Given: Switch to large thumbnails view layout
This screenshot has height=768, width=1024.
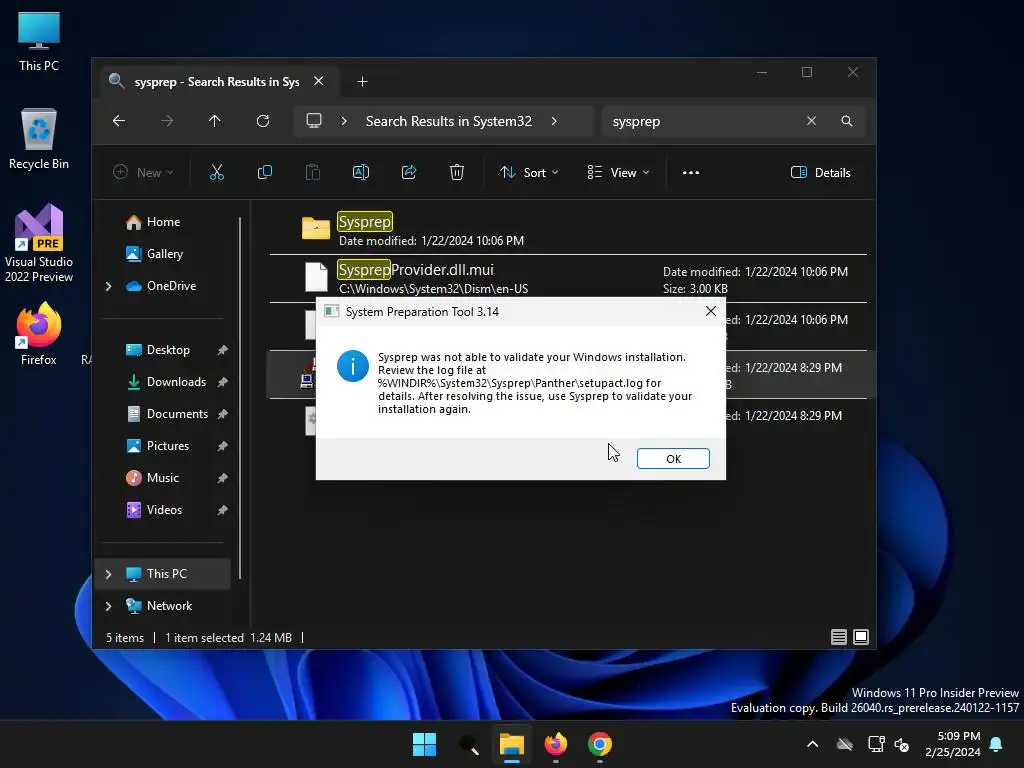Looking at the screenshot, I should [x=861, y=637].
